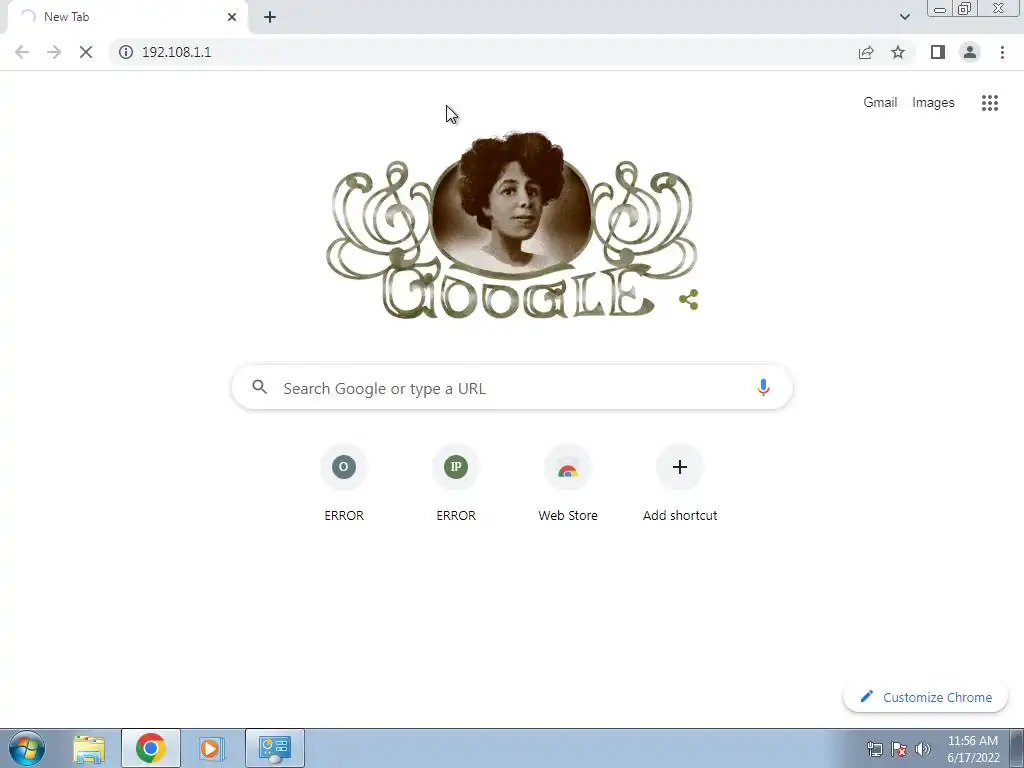Screen dimensions: 1024x768
Task: Close the New Tab tab
Action: pos(232,17)
